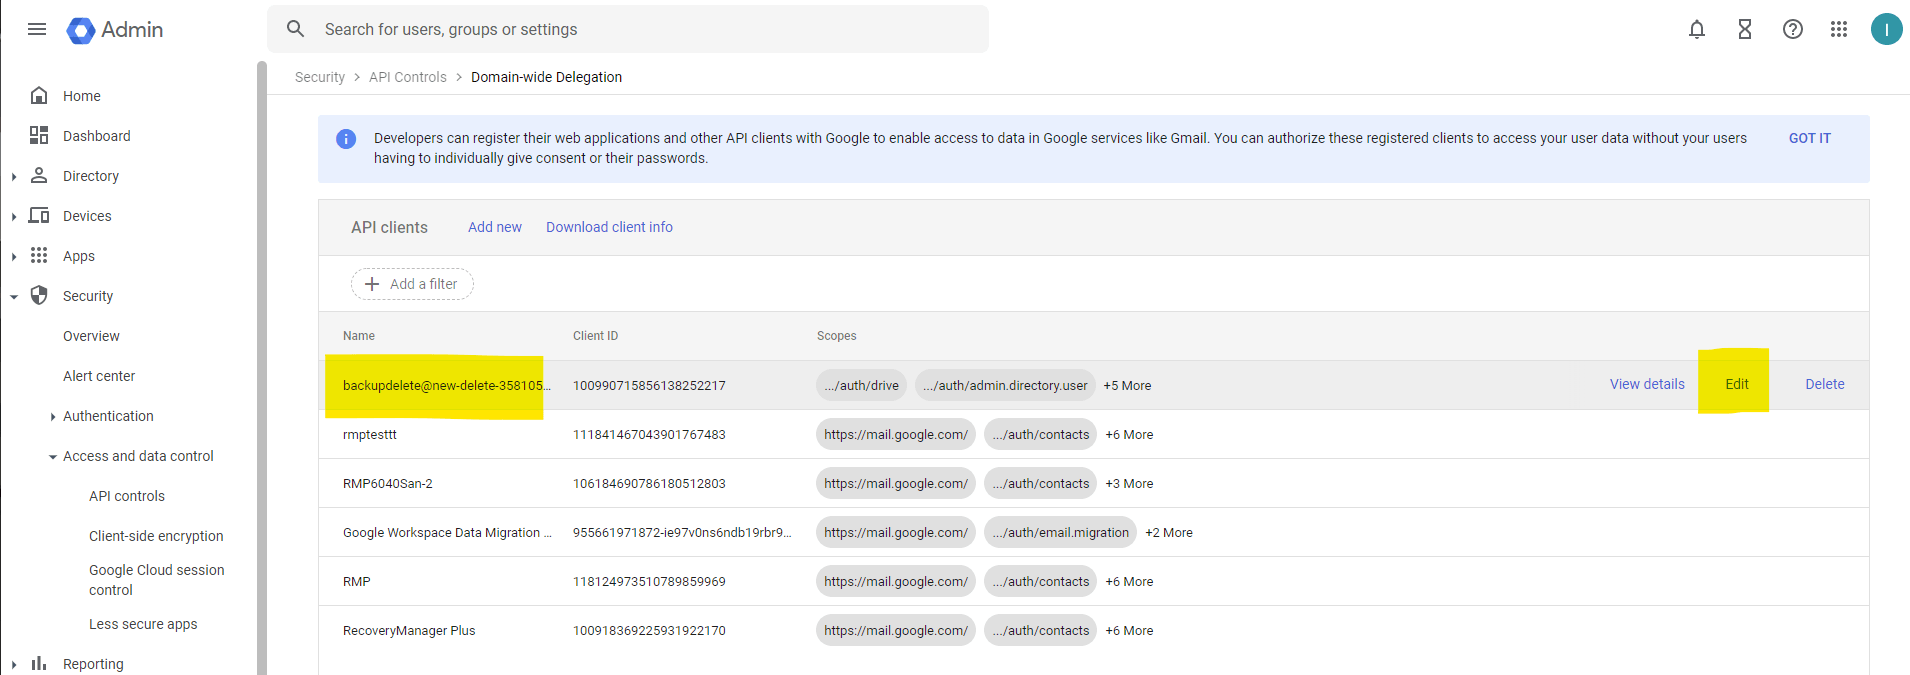Expand the Authentication submenu
This screenshot has height=675, width=1910.
(x=53, y=417)
